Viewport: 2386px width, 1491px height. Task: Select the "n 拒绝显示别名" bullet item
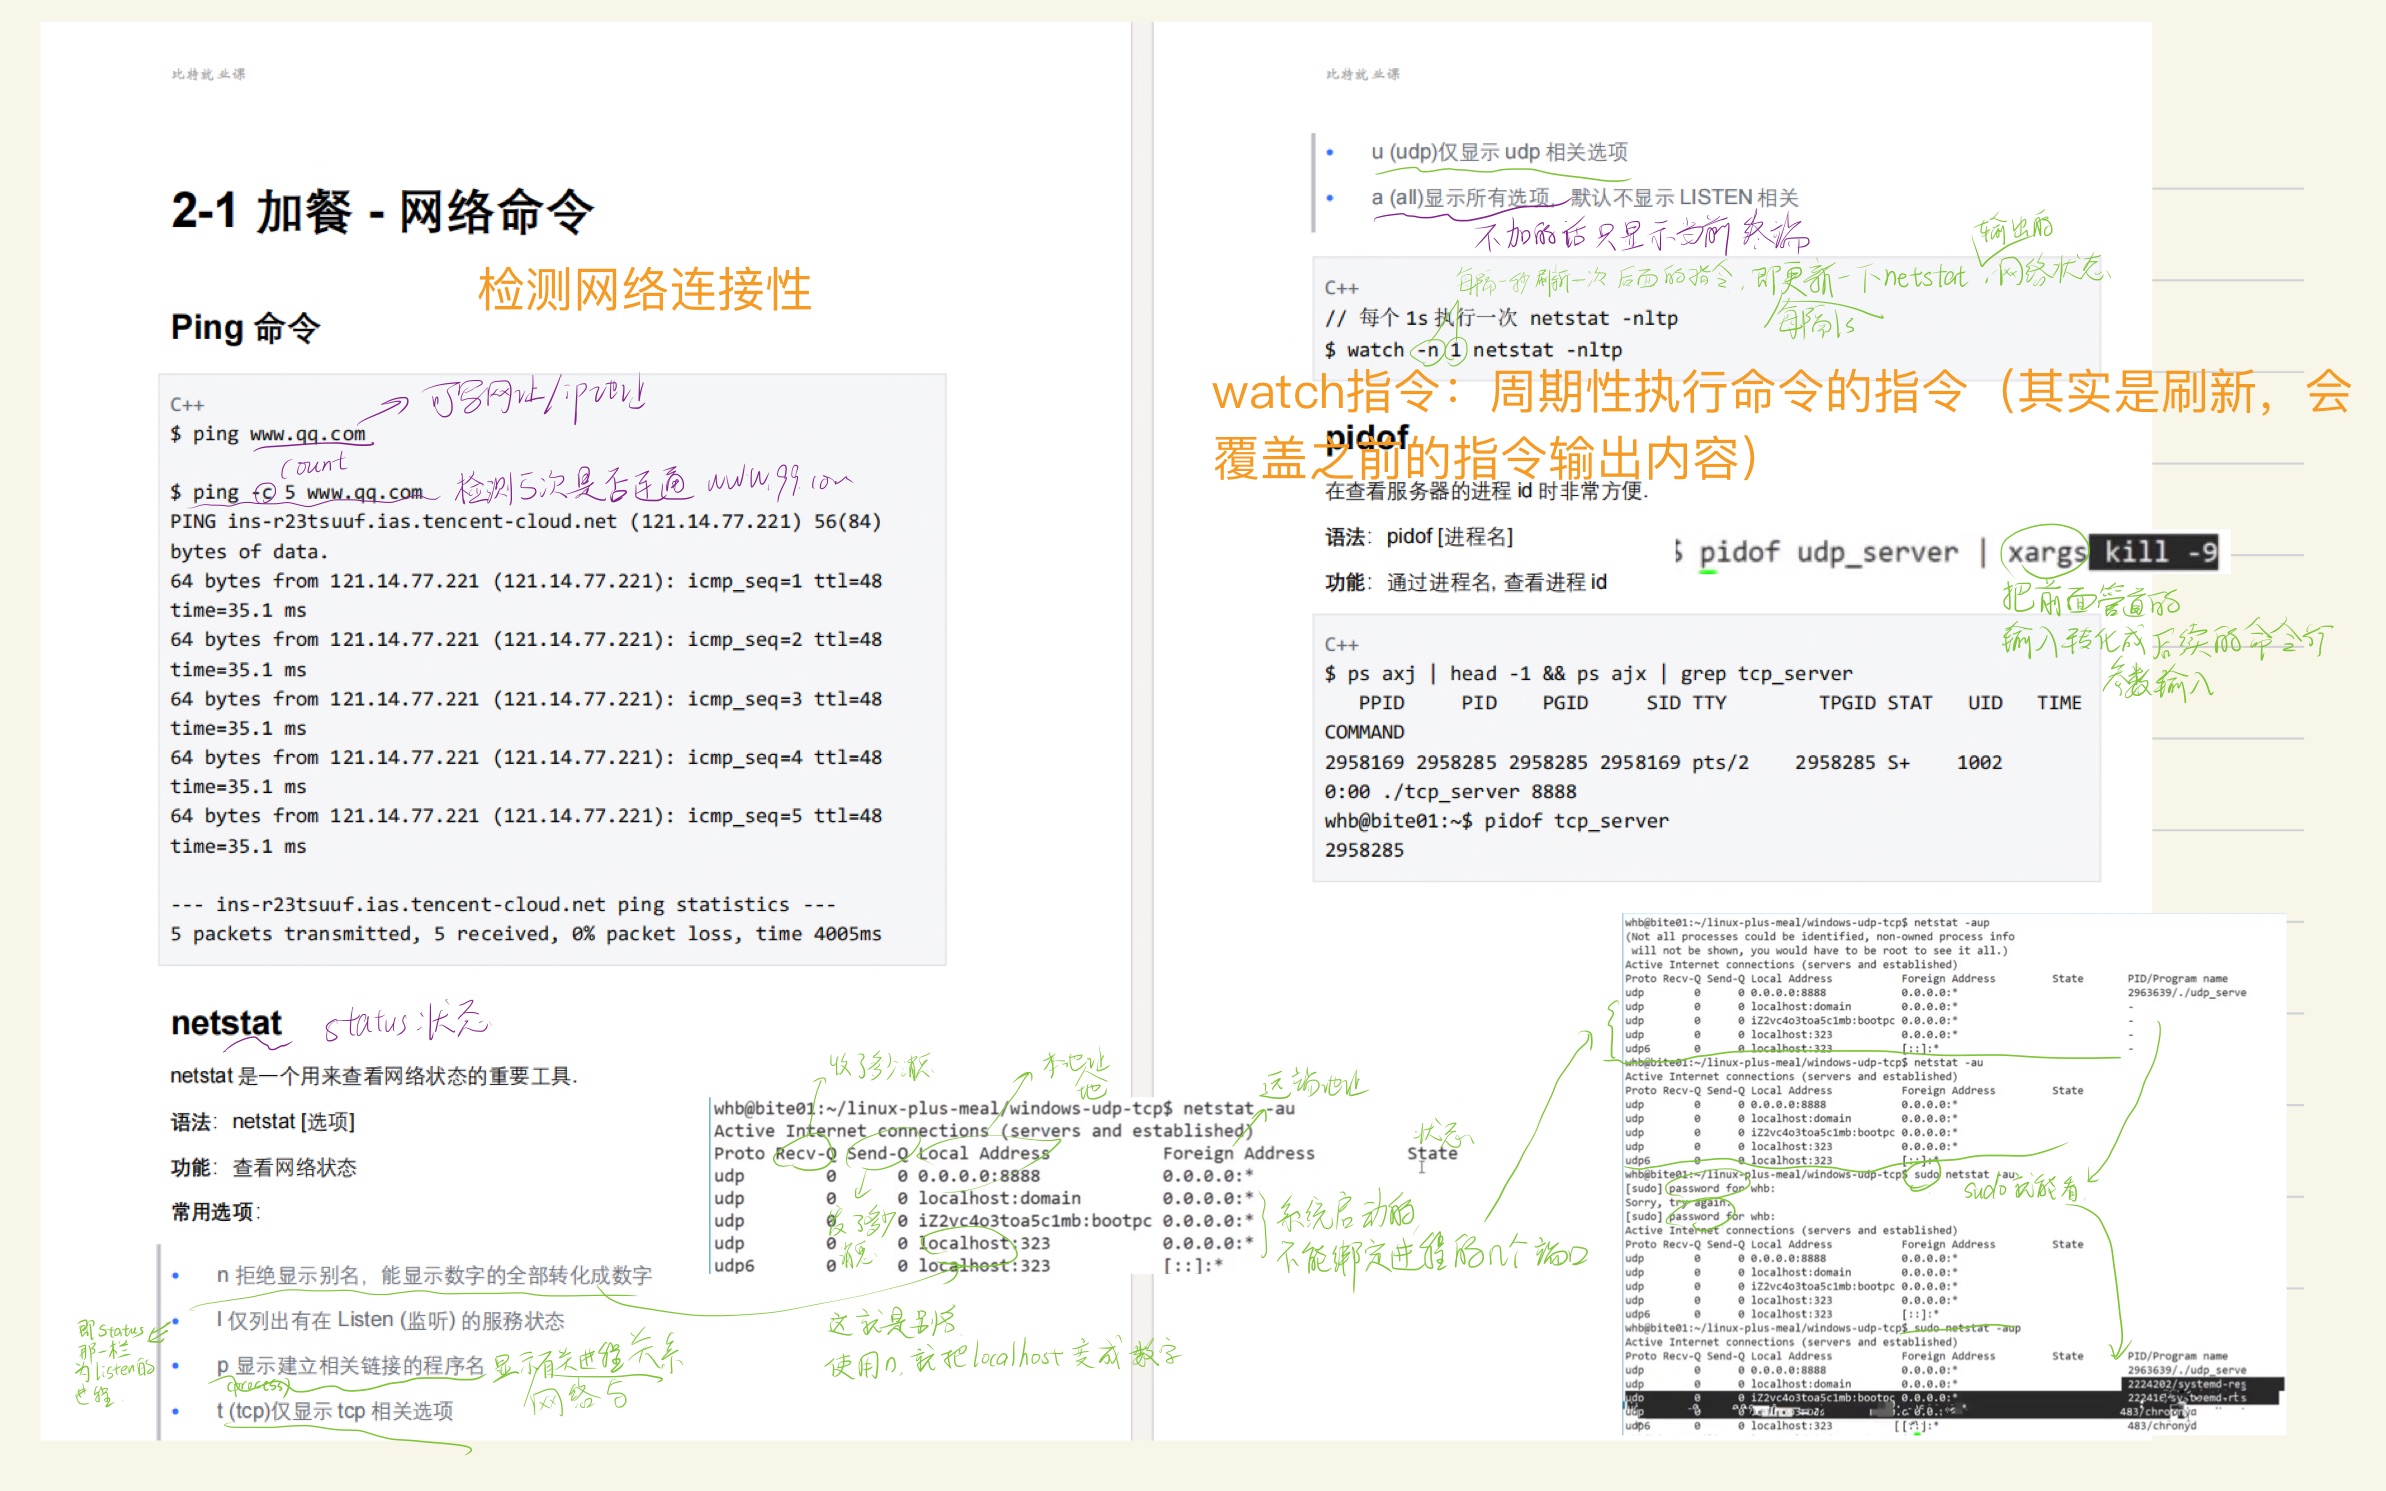pyautogui.click(x=433, y=1275)
